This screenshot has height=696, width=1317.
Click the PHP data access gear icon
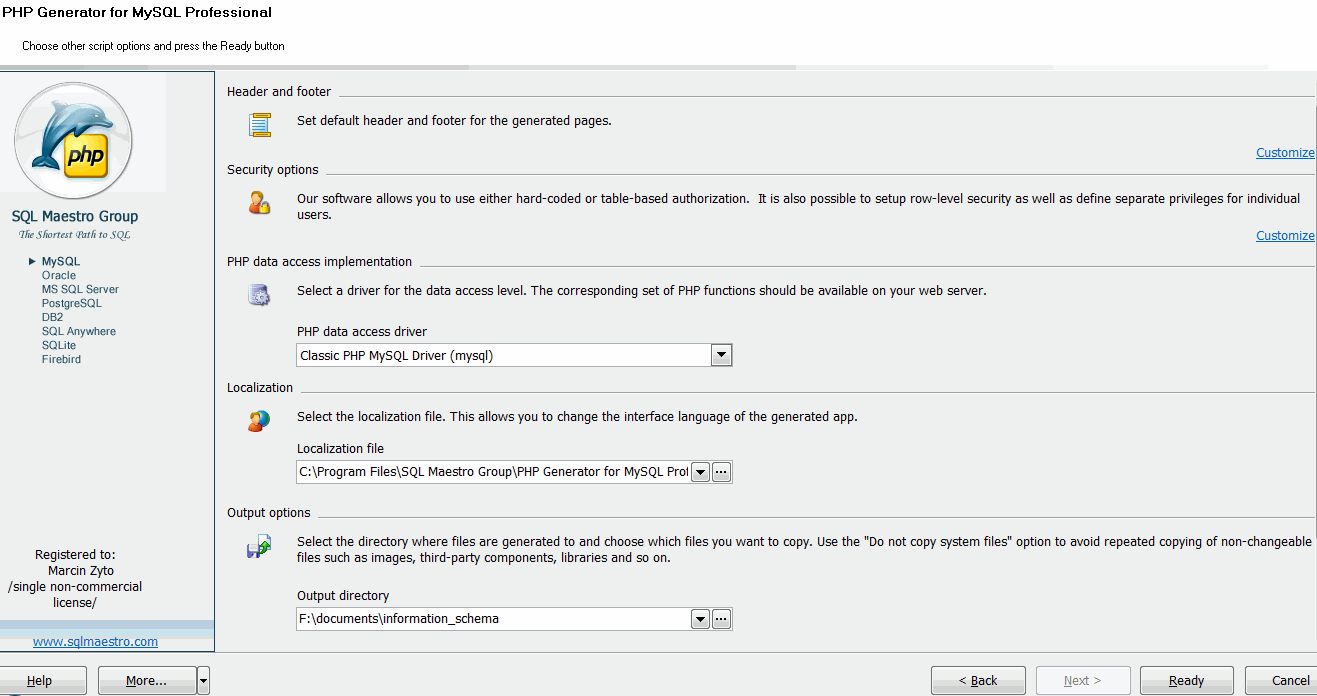coord(259,295)
